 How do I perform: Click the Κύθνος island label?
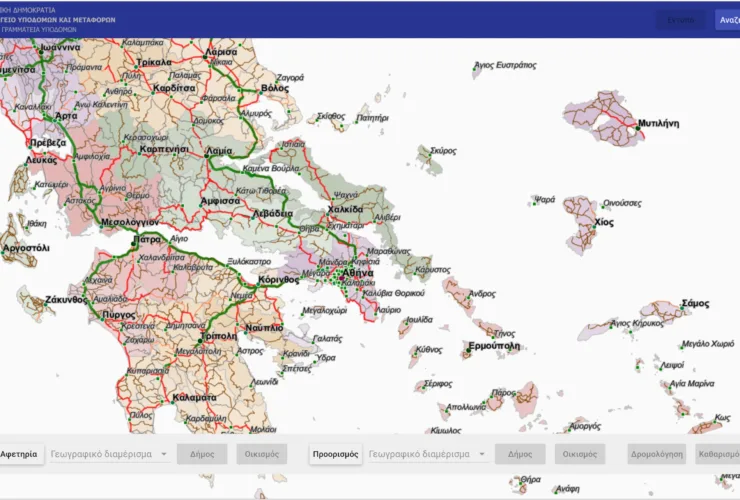point(429,350)
